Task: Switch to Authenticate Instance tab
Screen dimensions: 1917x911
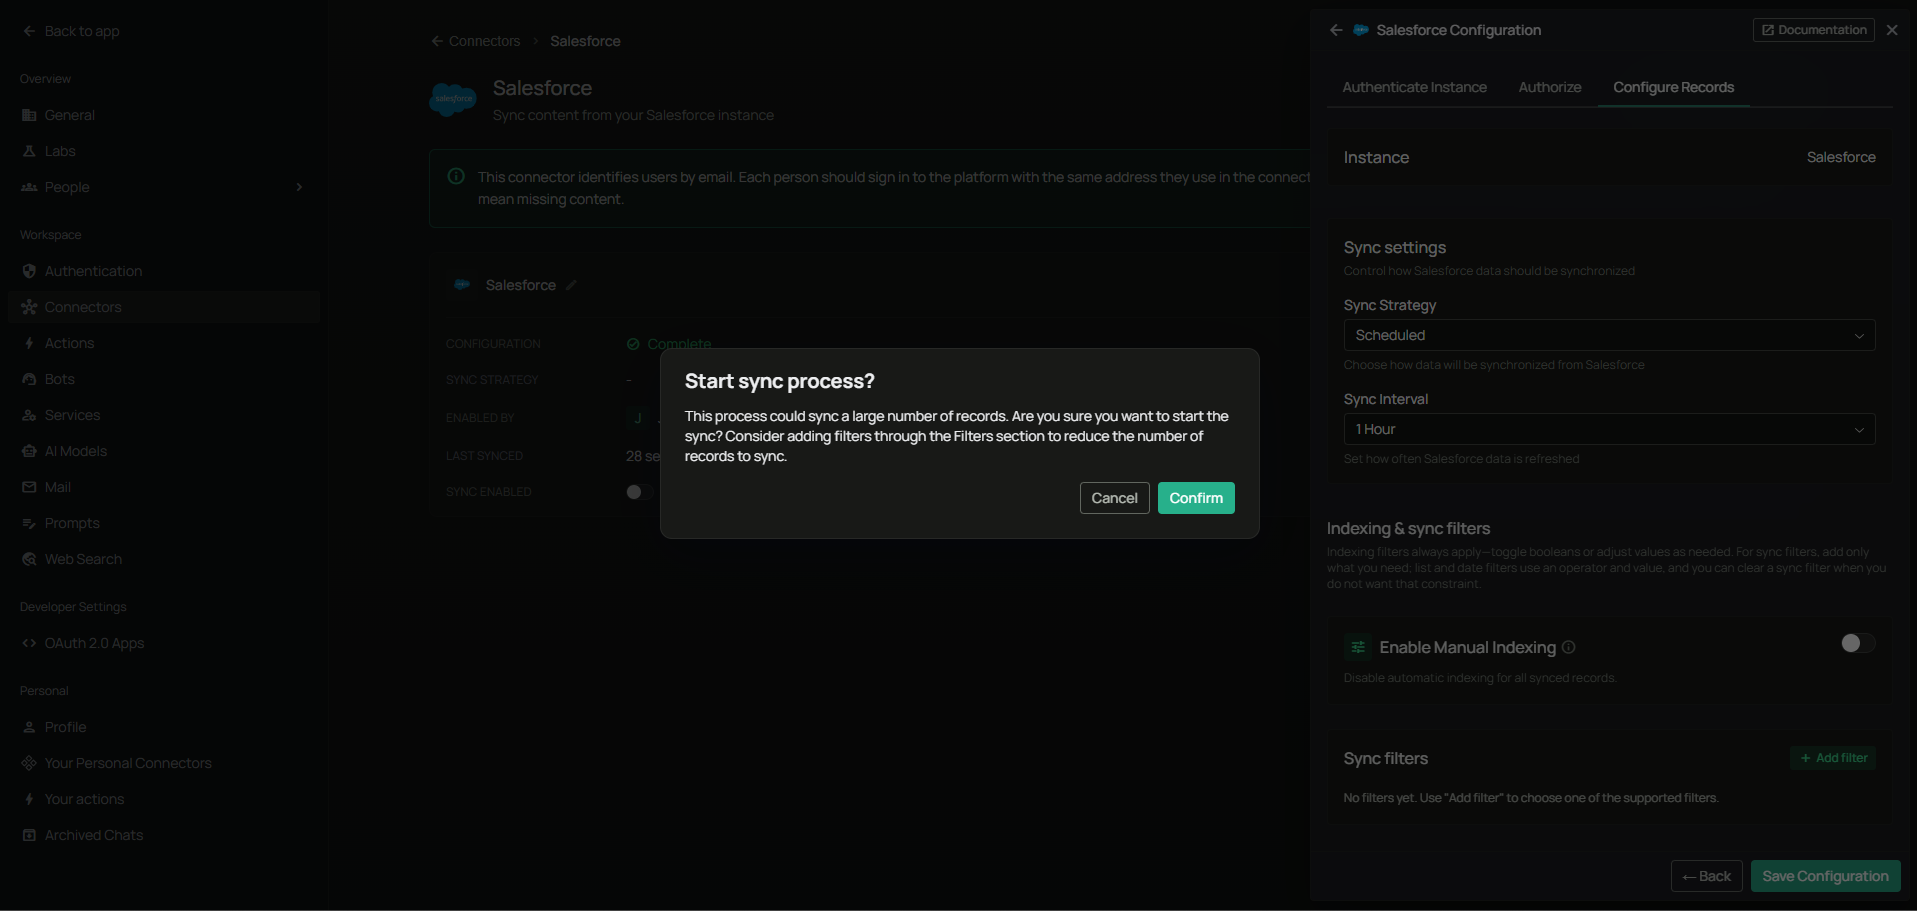Action: tap(1414, 87)
